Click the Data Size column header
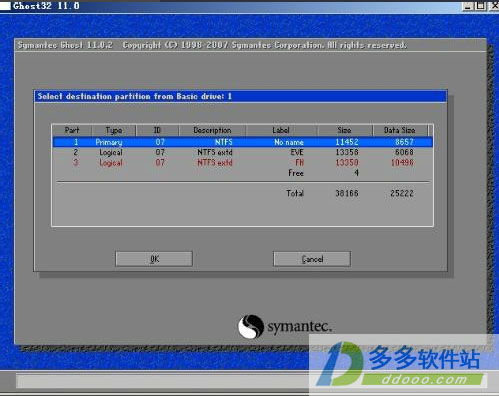 (x=399, y=130)
